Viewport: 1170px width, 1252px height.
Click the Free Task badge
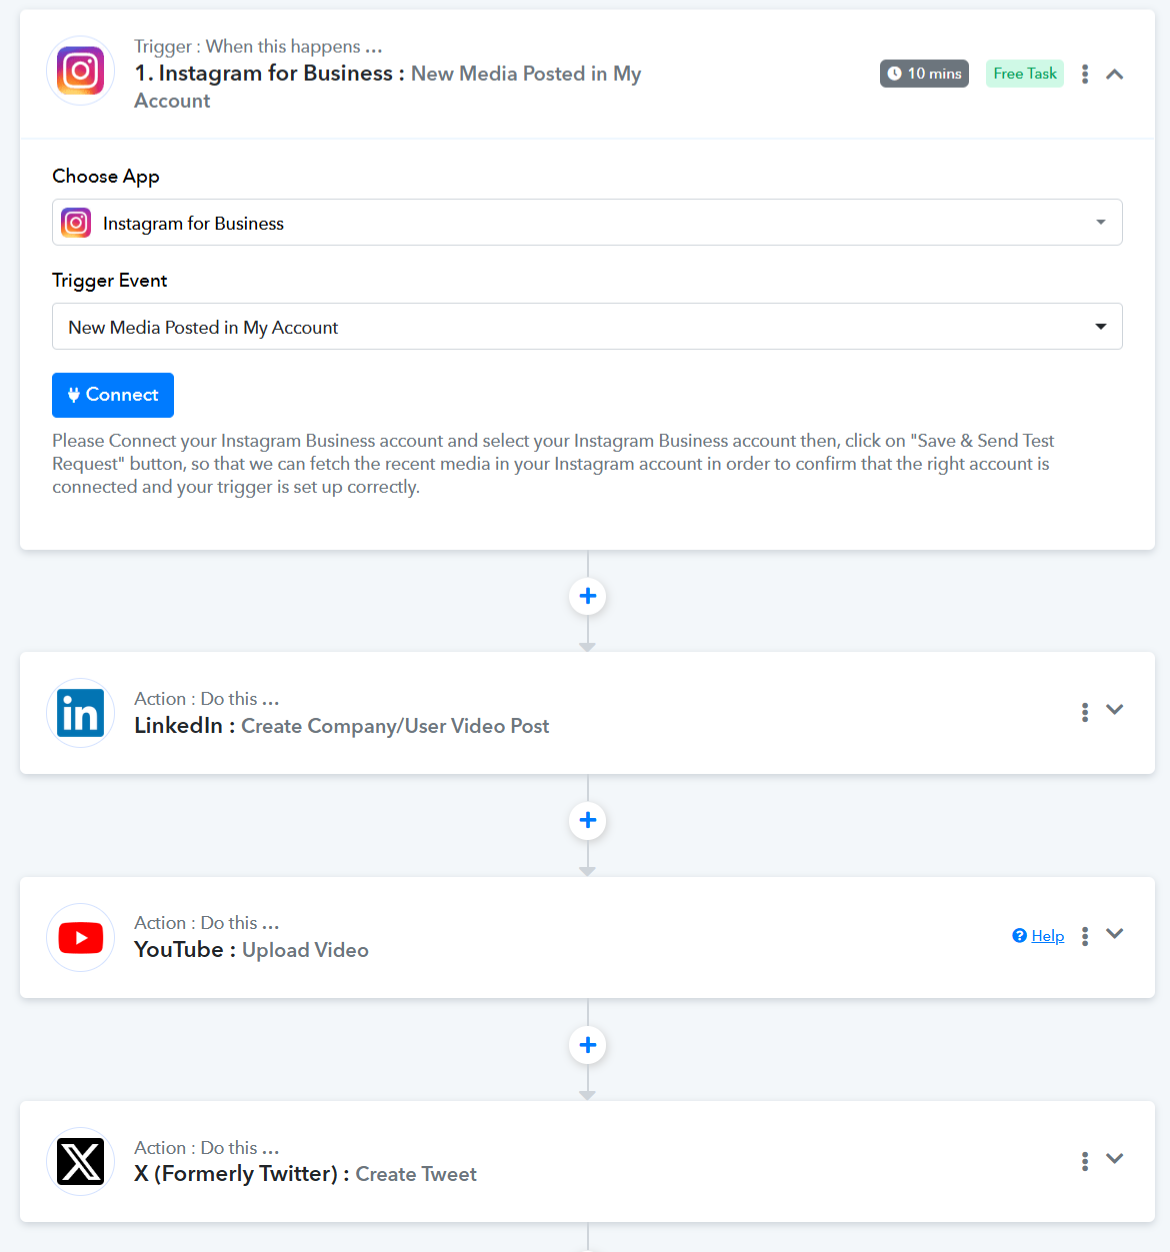[x=1025, y=74]
